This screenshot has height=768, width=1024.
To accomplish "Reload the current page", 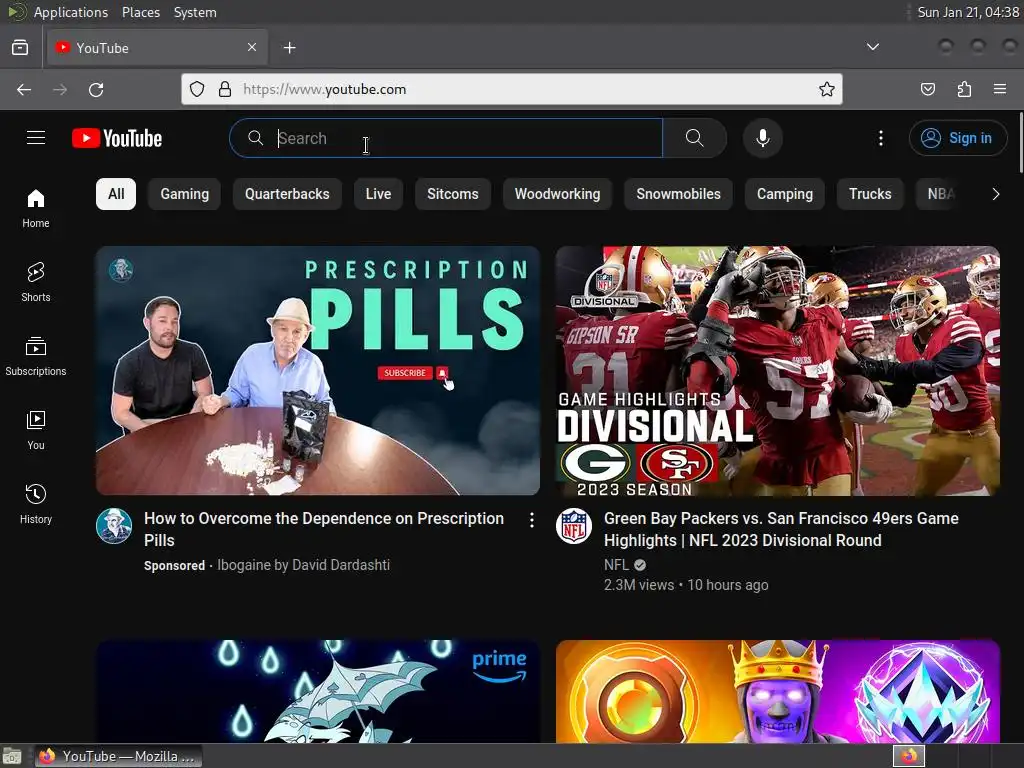I will [96, 89].
